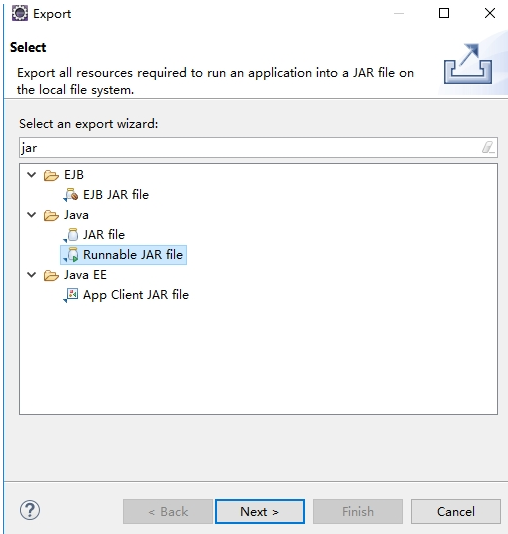This screenshot has height=534, width=508.
Task: Collapse the EJB category
Action: tap(32, 175)
